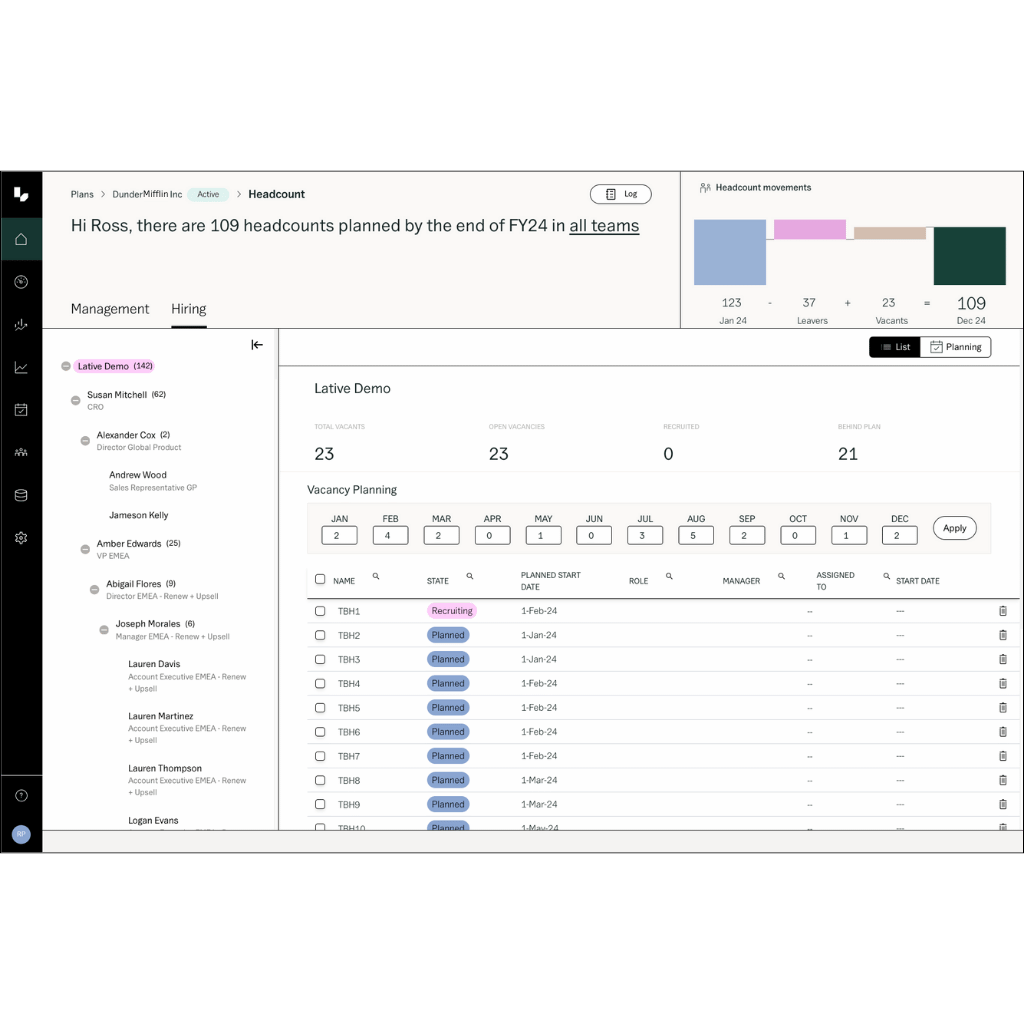1024x1024 pixels.
Task: Open the calendar planning section from sidebar
Action: click(x=21, y=410)
